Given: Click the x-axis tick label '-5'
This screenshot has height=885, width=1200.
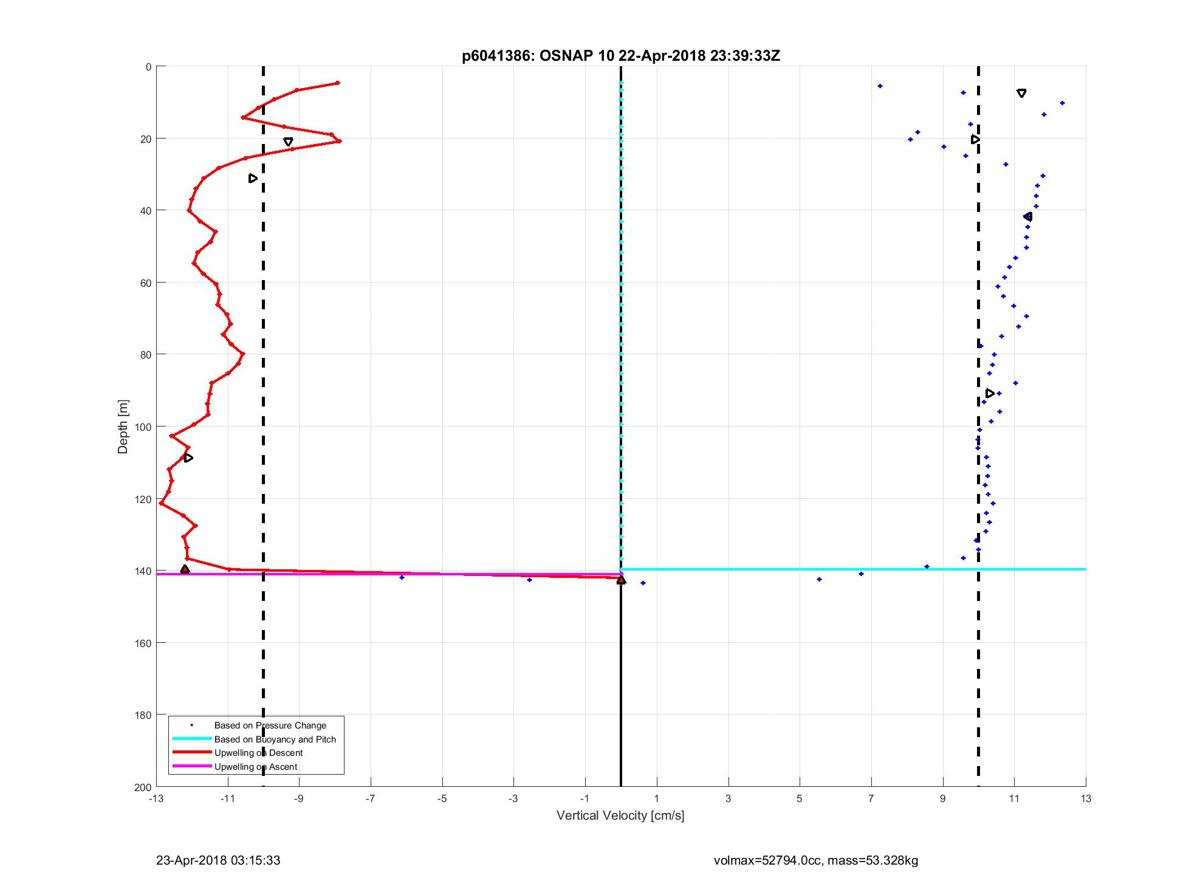Looking at the screenshot, I should click(442, 799).
